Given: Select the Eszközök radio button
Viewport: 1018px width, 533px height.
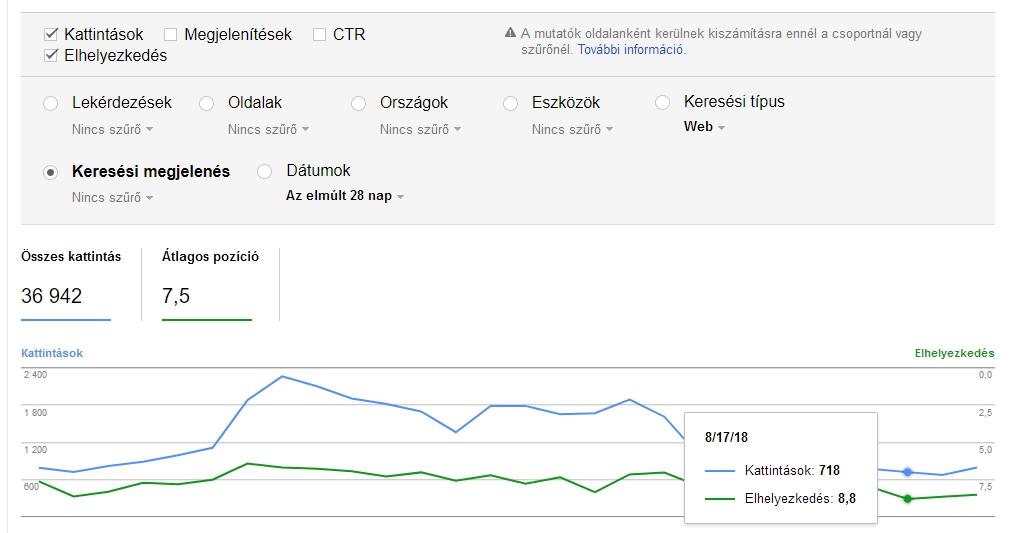Looking at the screenshot, I should point(511,103).
